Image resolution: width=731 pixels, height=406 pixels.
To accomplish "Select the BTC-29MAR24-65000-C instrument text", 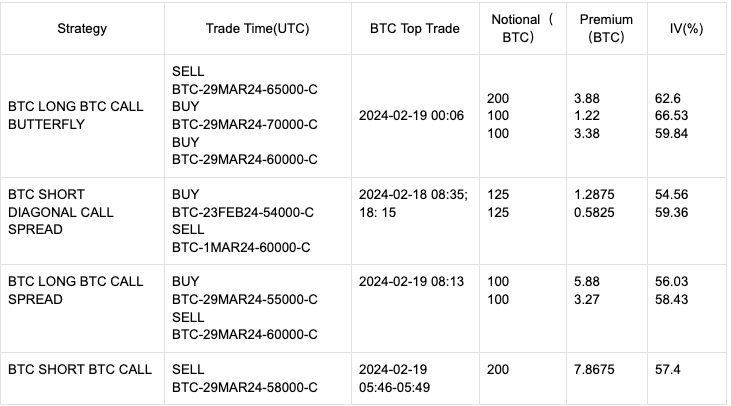I will pyautogui.click(x=245, y=90).
